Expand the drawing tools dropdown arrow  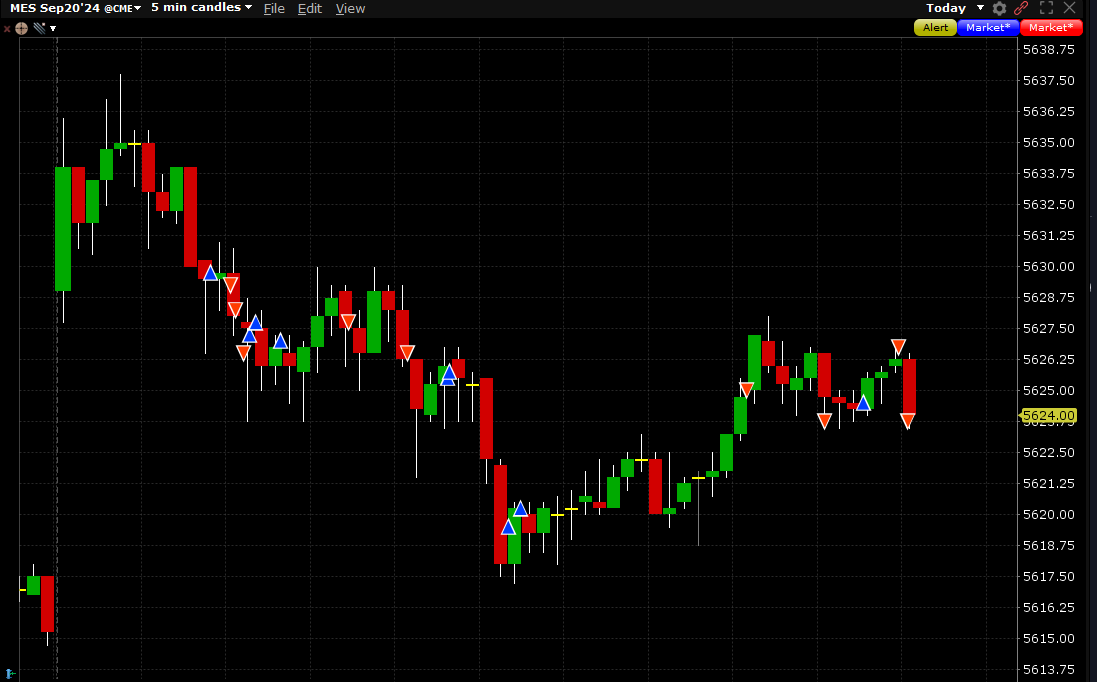point(53,29)
